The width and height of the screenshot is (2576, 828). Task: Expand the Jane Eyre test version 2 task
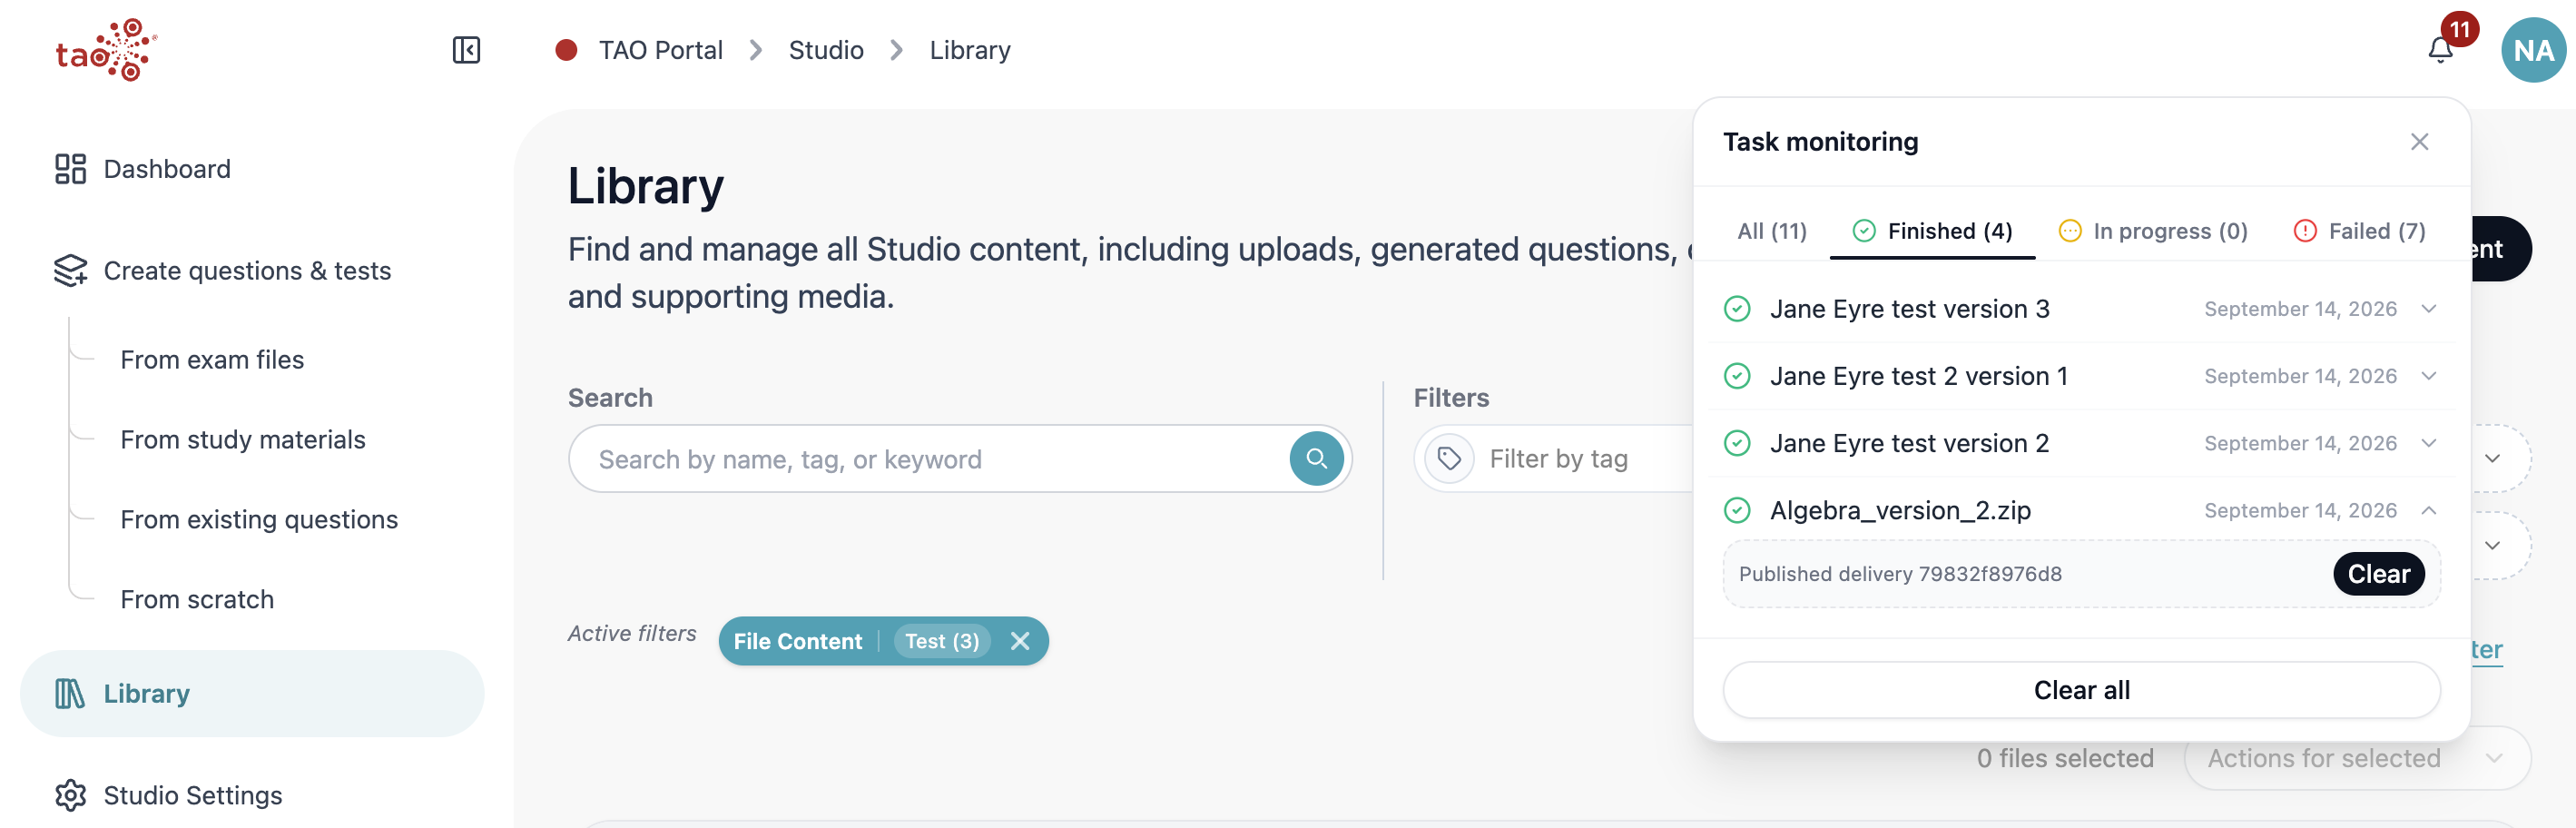(x=2428, y=443)
